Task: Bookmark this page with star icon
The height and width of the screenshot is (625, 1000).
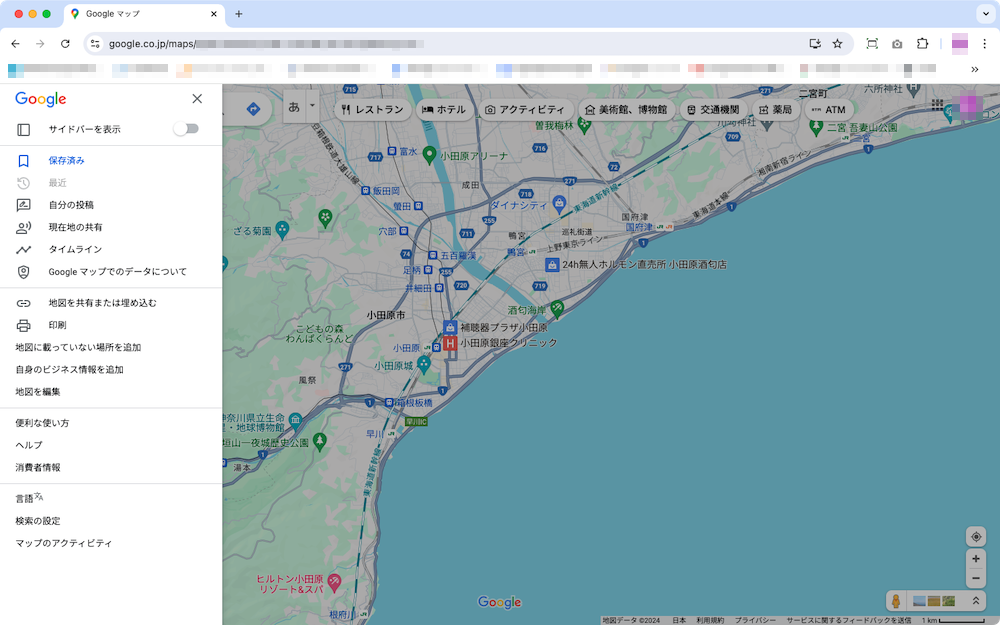Action: (x=837, y=43)
